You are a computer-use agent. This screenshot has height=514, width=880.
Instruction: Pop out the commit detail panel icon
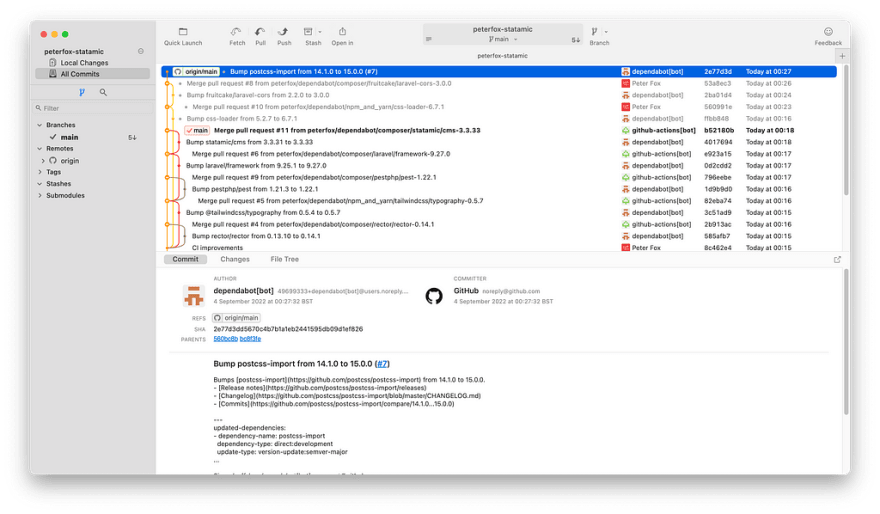pos(837,259)
